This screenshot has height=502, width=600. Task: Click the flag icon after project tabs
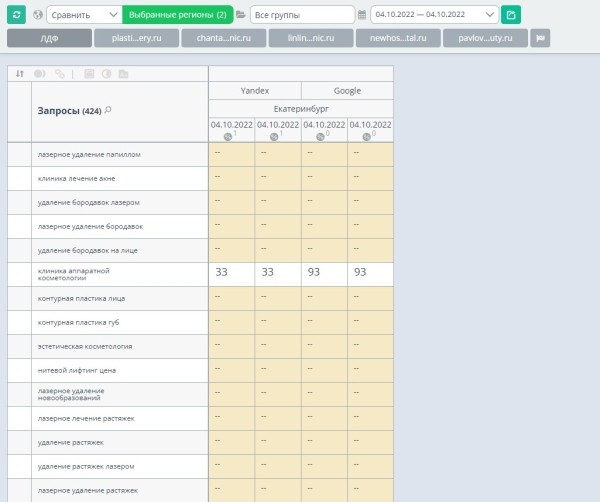coord(541,38)
